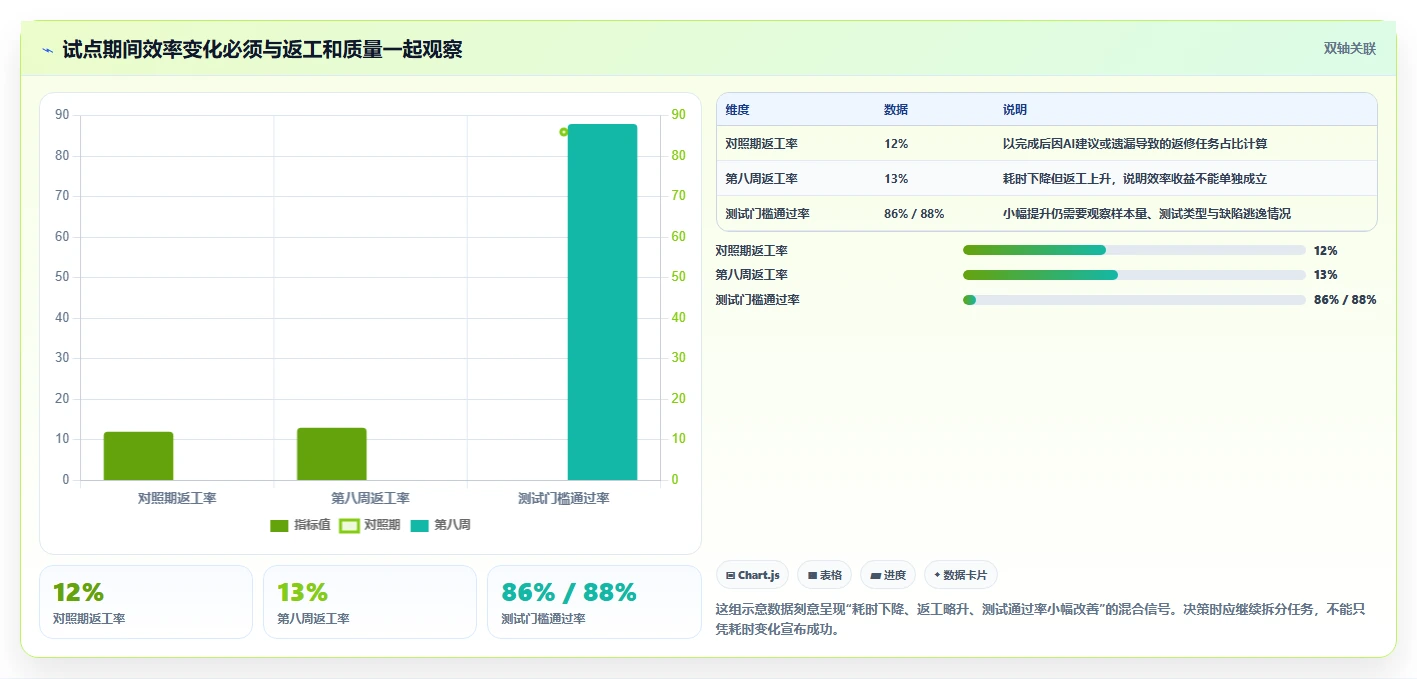This screenshot has width=1417, height=679.
Task: Select the 表格 tag chip
Action: coord(825,575)
